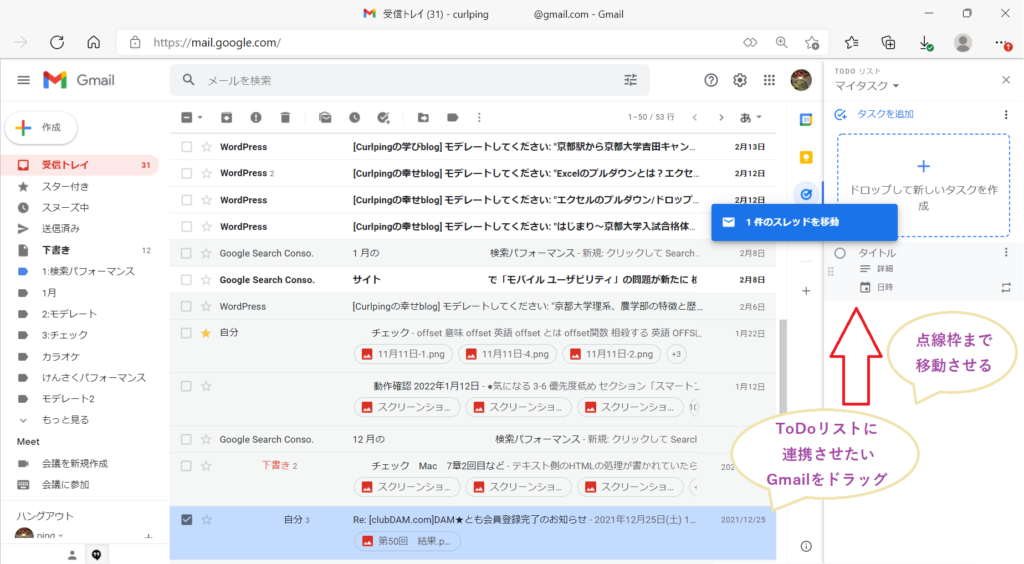This screenshot has height=564, width=1024.
Task: Open スヌーズ中 folder
Action: pos(80,208)
